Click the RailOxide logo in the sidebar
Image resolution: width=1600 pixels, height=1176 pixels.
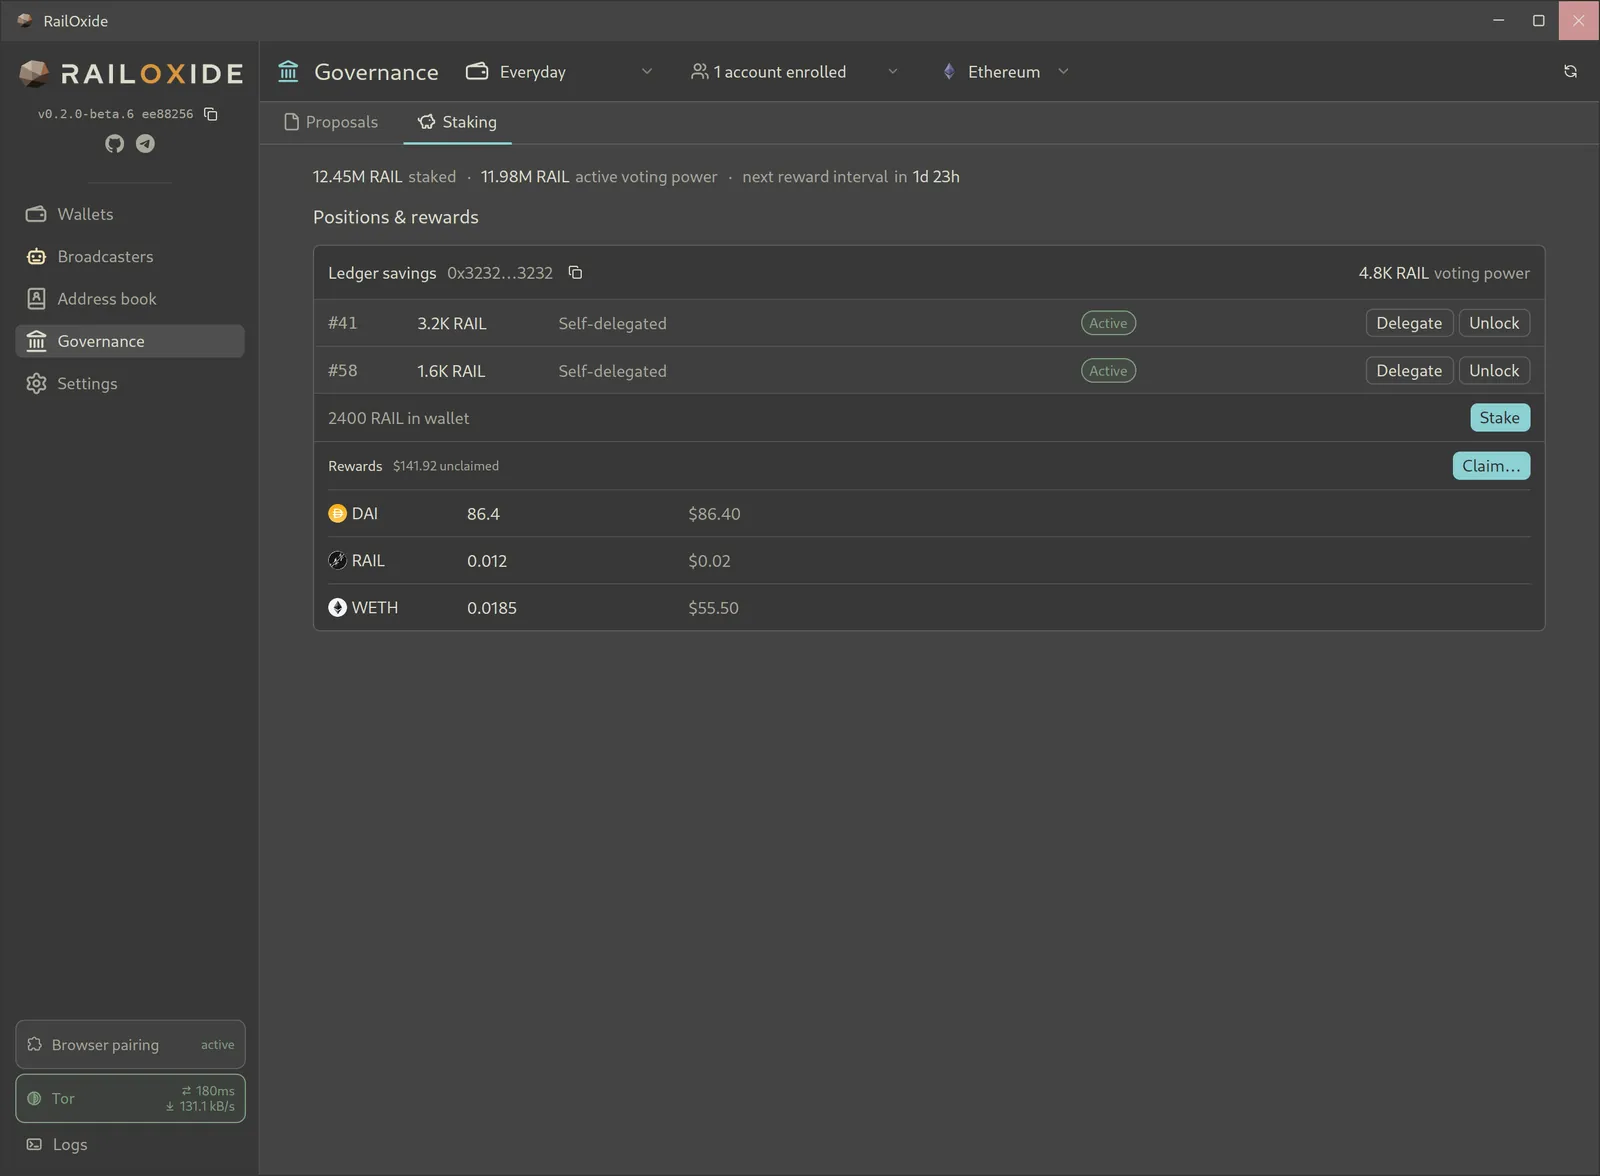(131, 73)
